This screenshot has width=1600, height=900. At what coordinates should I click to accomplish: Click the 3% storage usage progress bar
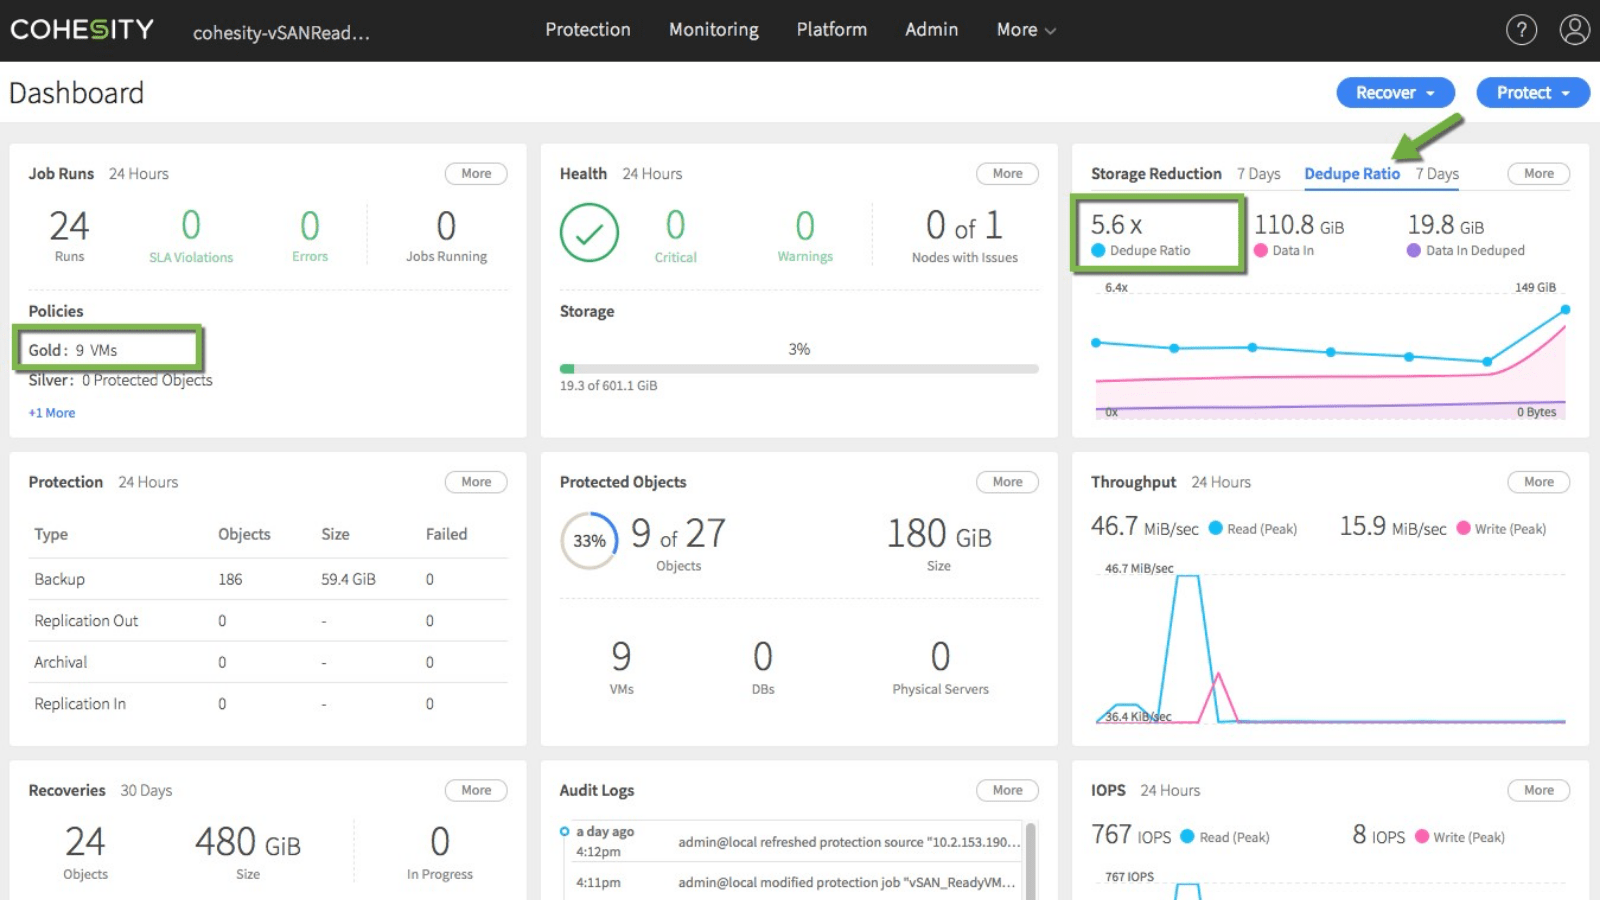coord(799,369)
